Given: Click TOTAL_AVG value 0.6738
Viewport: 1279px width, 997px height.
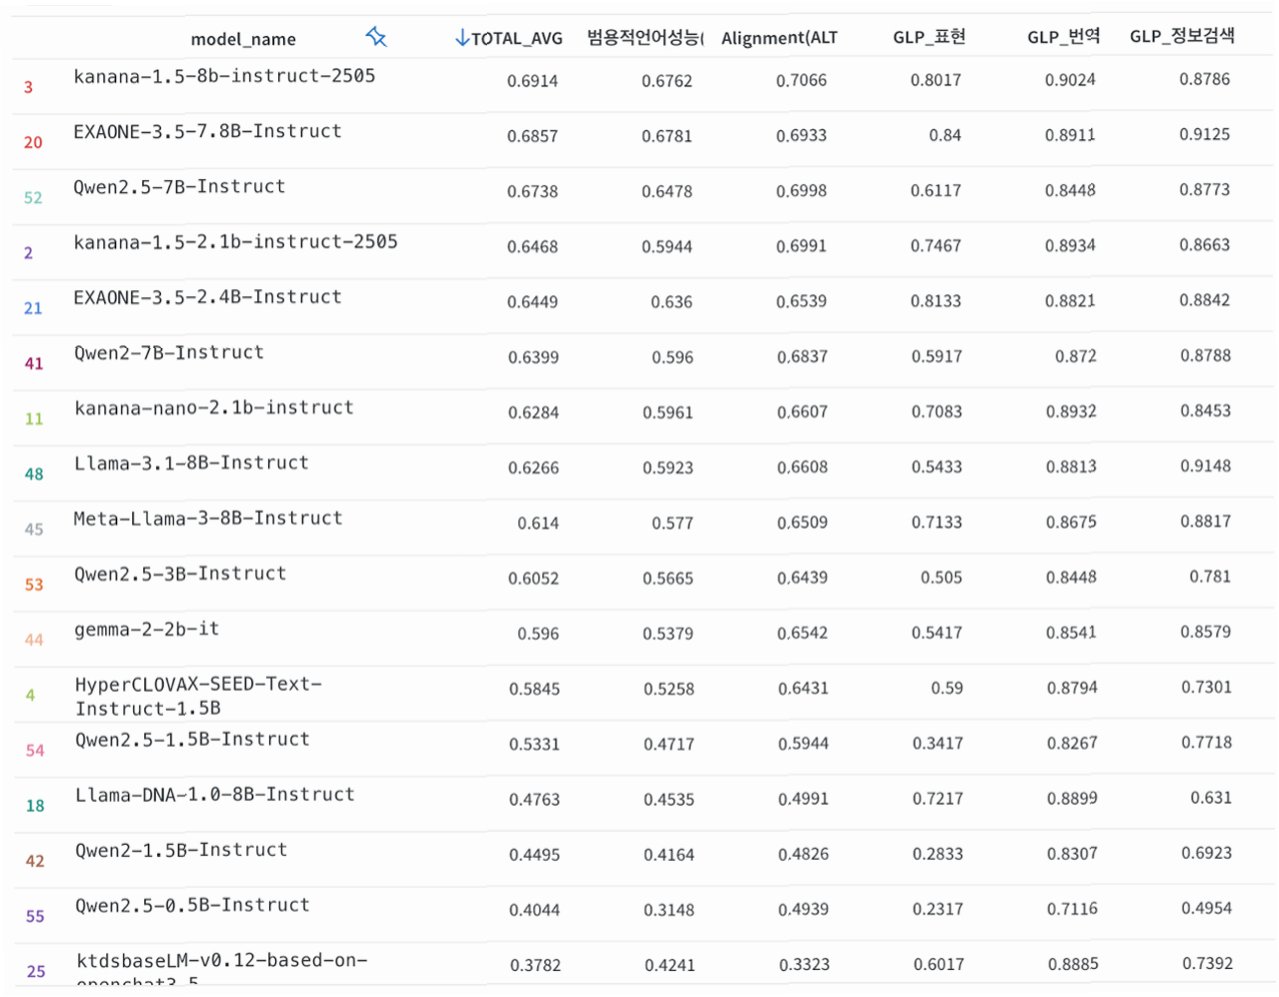Looking at the screenshot, I should pyautogui.click(x=532, y=191).
